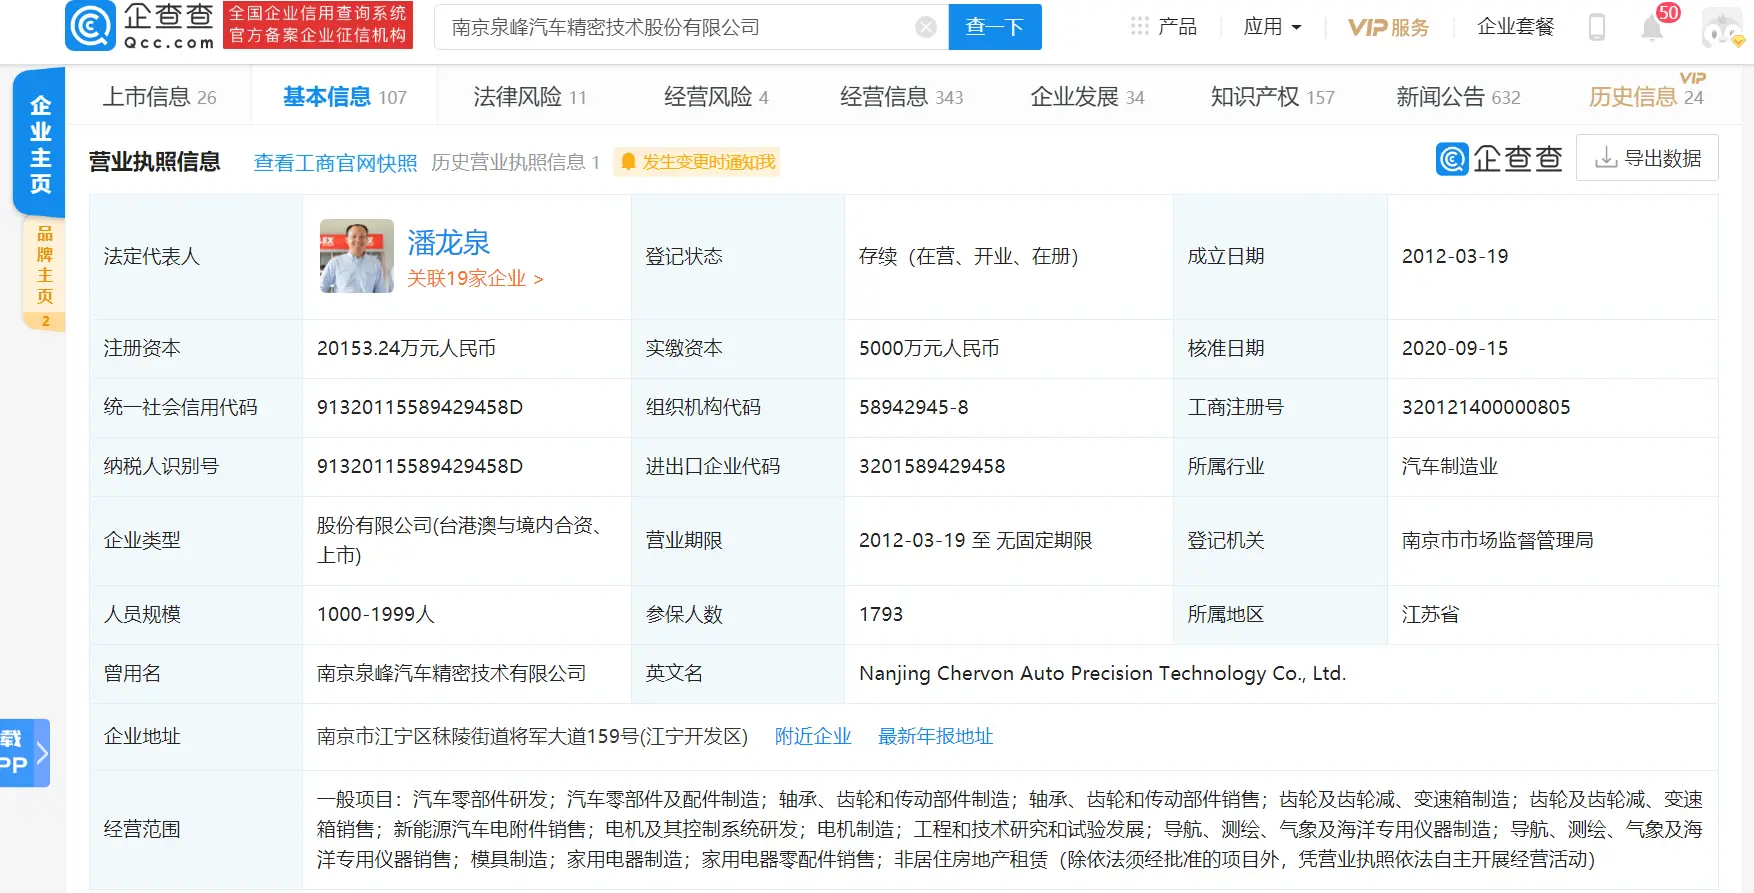Select former name 南京泉峰汽车精密技术有限公司
The image size is (1754, 893).
452,673
